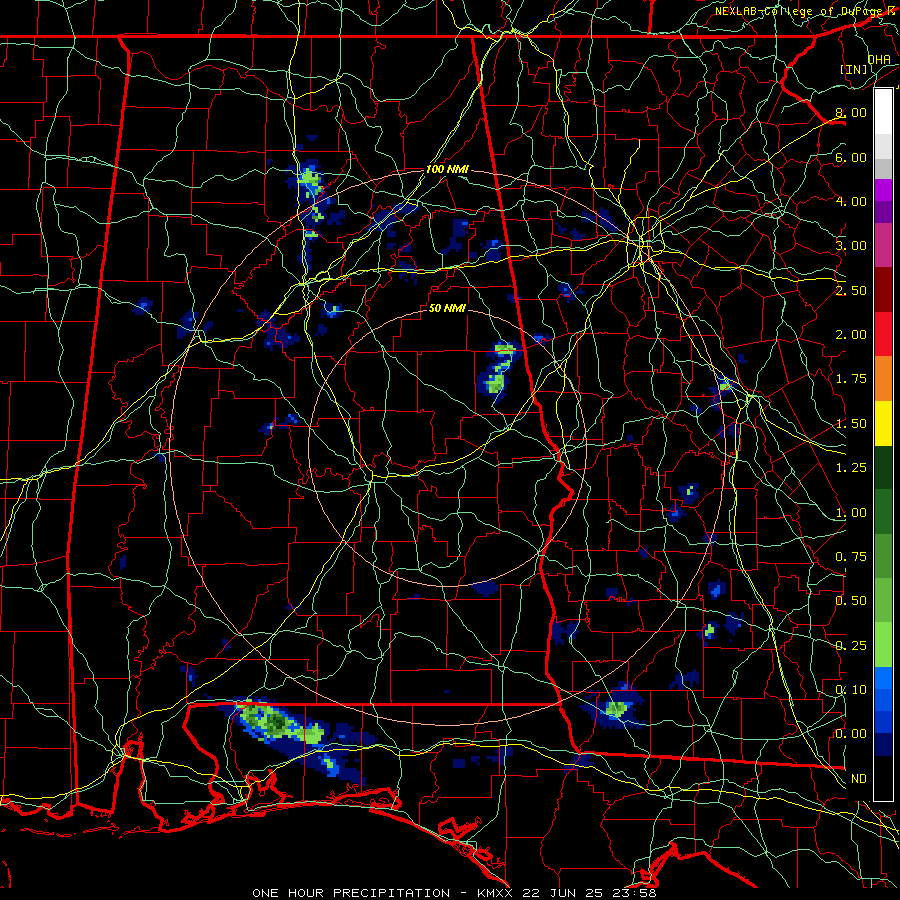This screenshot has height=900, width=900.
Task: Click the 0.75 legend value
Action: pos(851,557)
